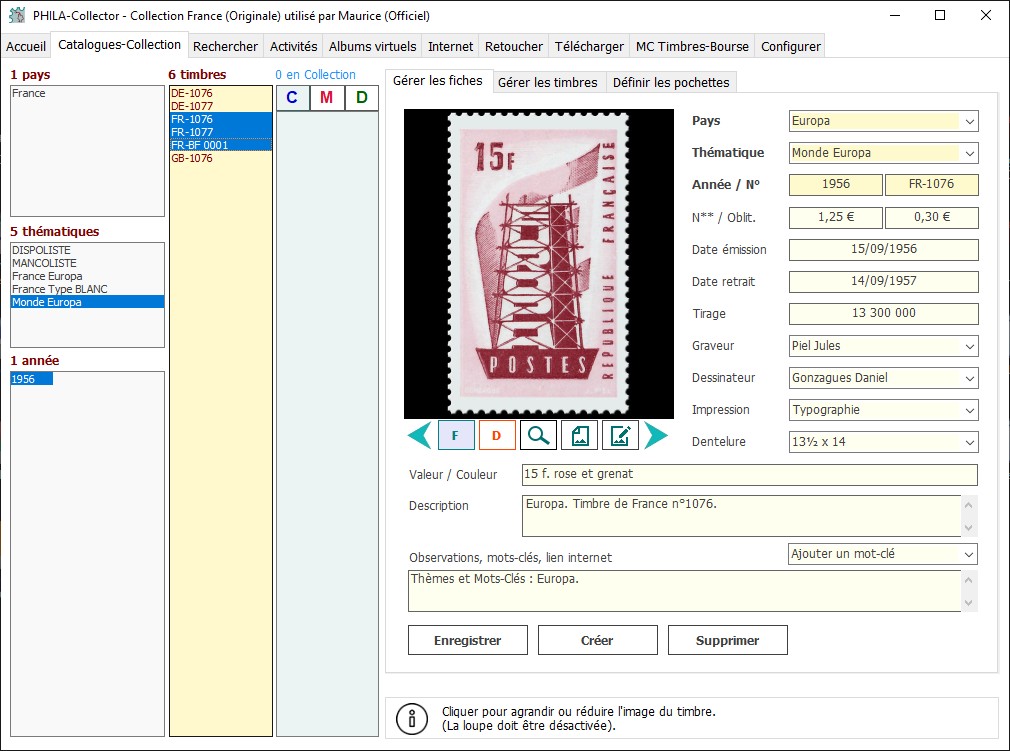The image size is (1010, 751).
Task: Click the Oblit. price field 0,30 €
Action: (931, 218)
